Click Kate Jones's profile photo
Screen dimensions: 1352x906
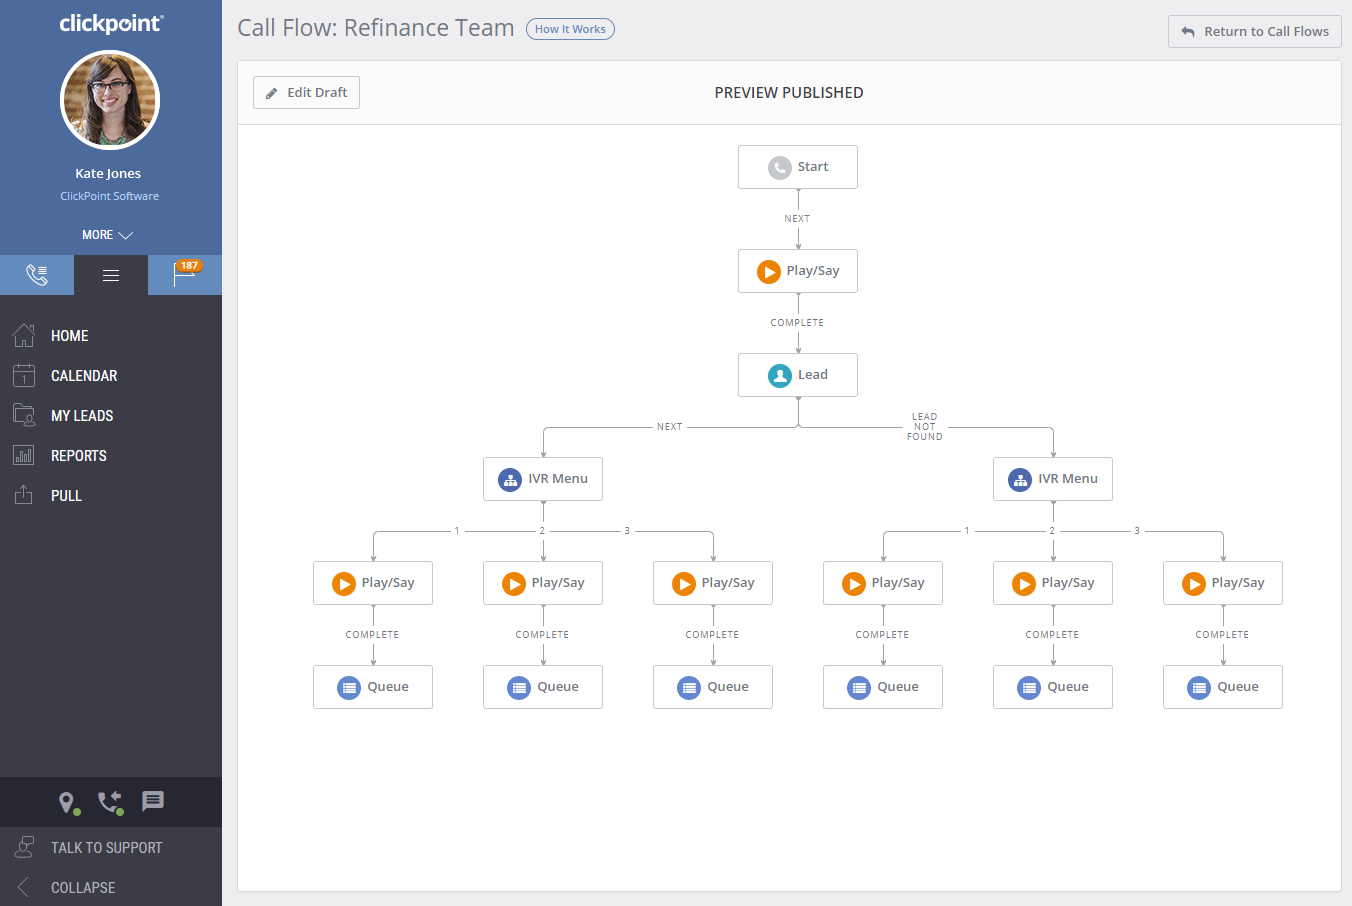(x=109, y=100)
